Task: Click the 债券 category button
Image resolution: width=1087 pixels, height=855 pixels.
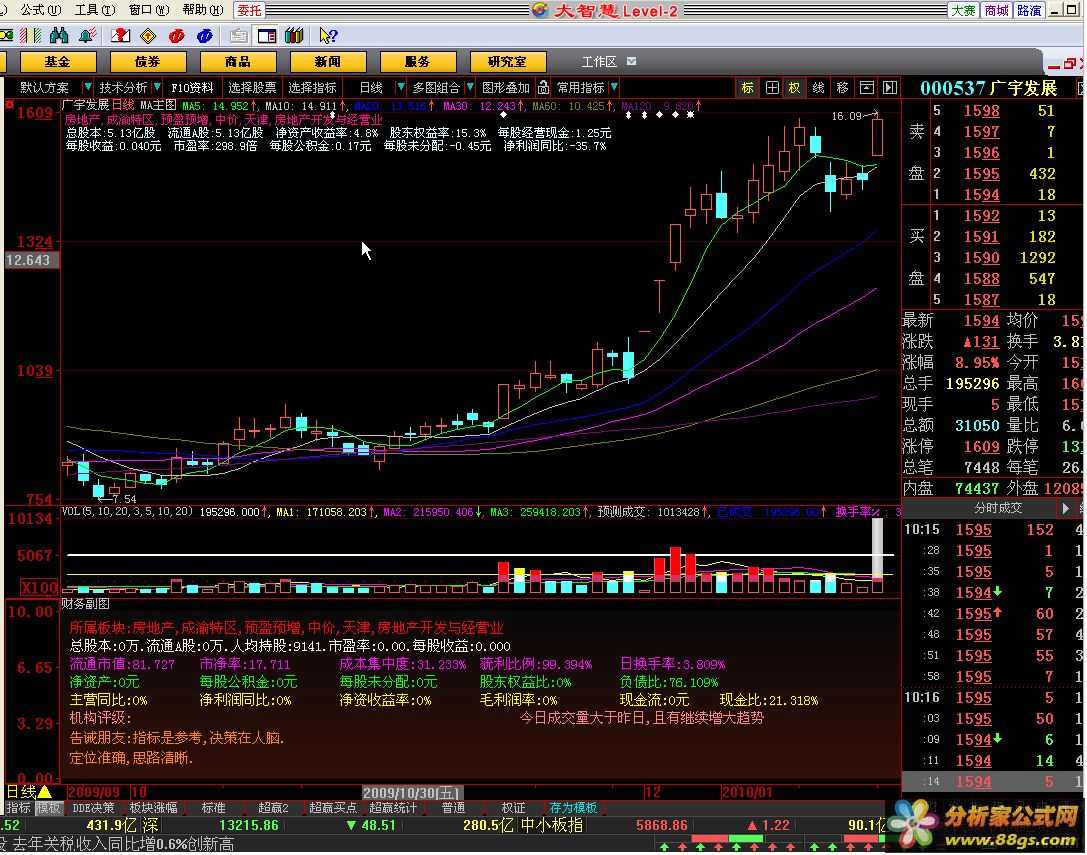Action: point(148,62)
